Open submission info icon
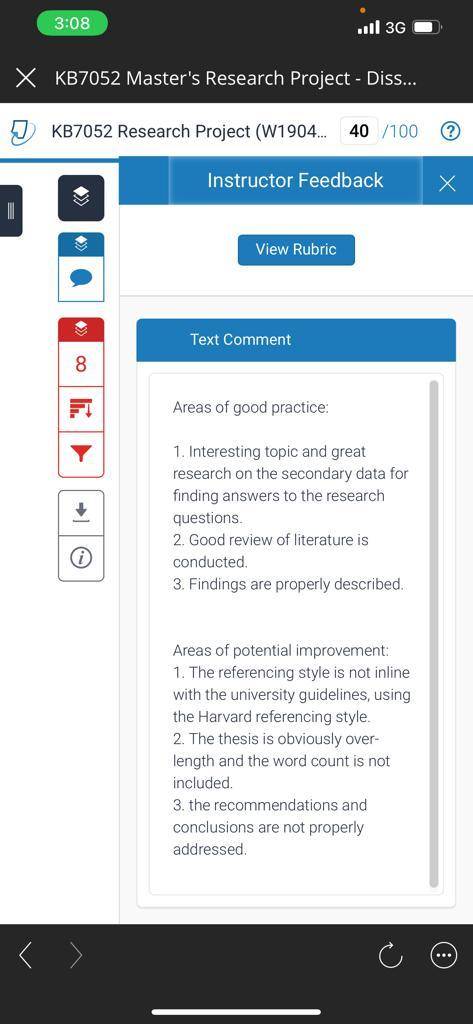This screenshot has width=473, height=1024. (81, 558)
